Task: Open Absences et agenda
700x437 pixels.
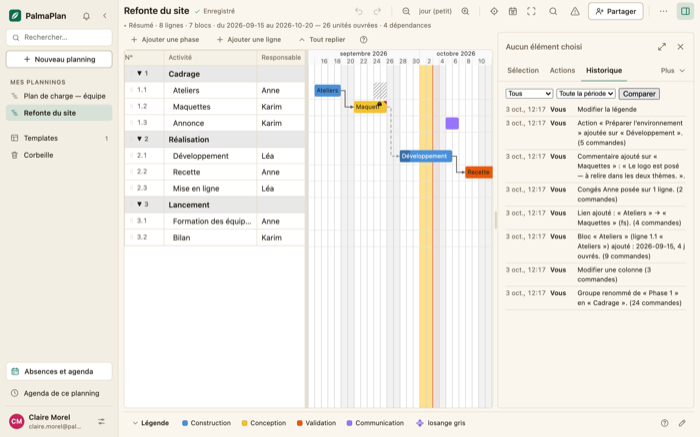Action: [59, 371]
